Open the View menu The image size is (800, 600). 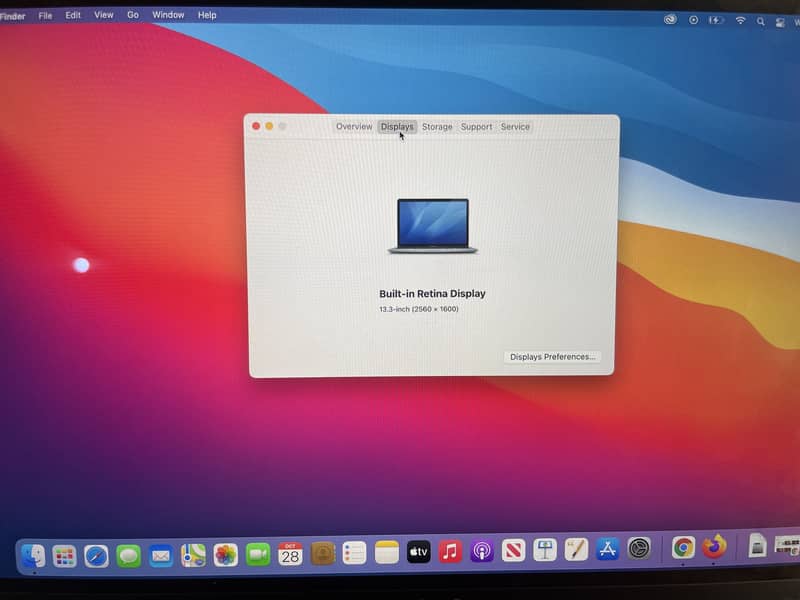[104, 15]
